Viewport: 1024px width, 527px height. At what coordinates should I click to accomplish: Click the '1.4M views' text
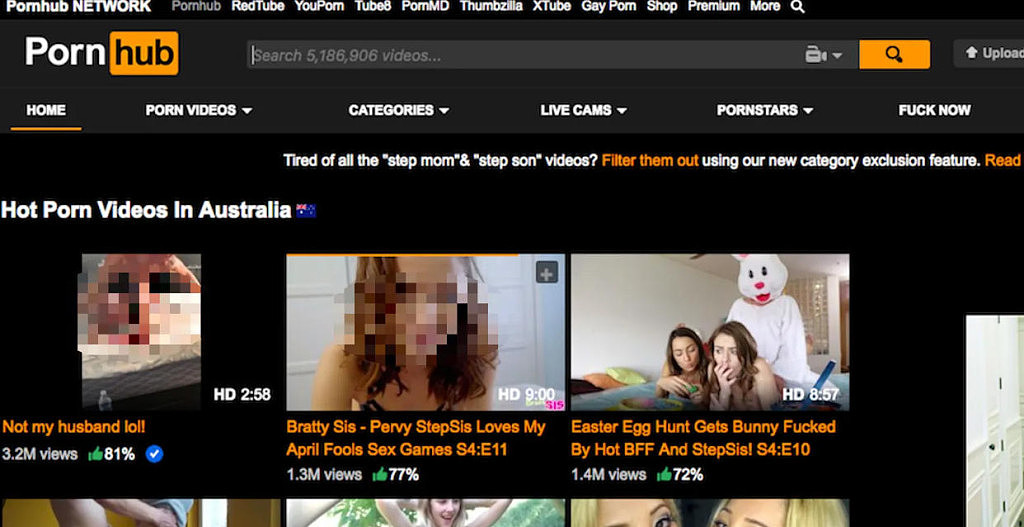point(609,475)
